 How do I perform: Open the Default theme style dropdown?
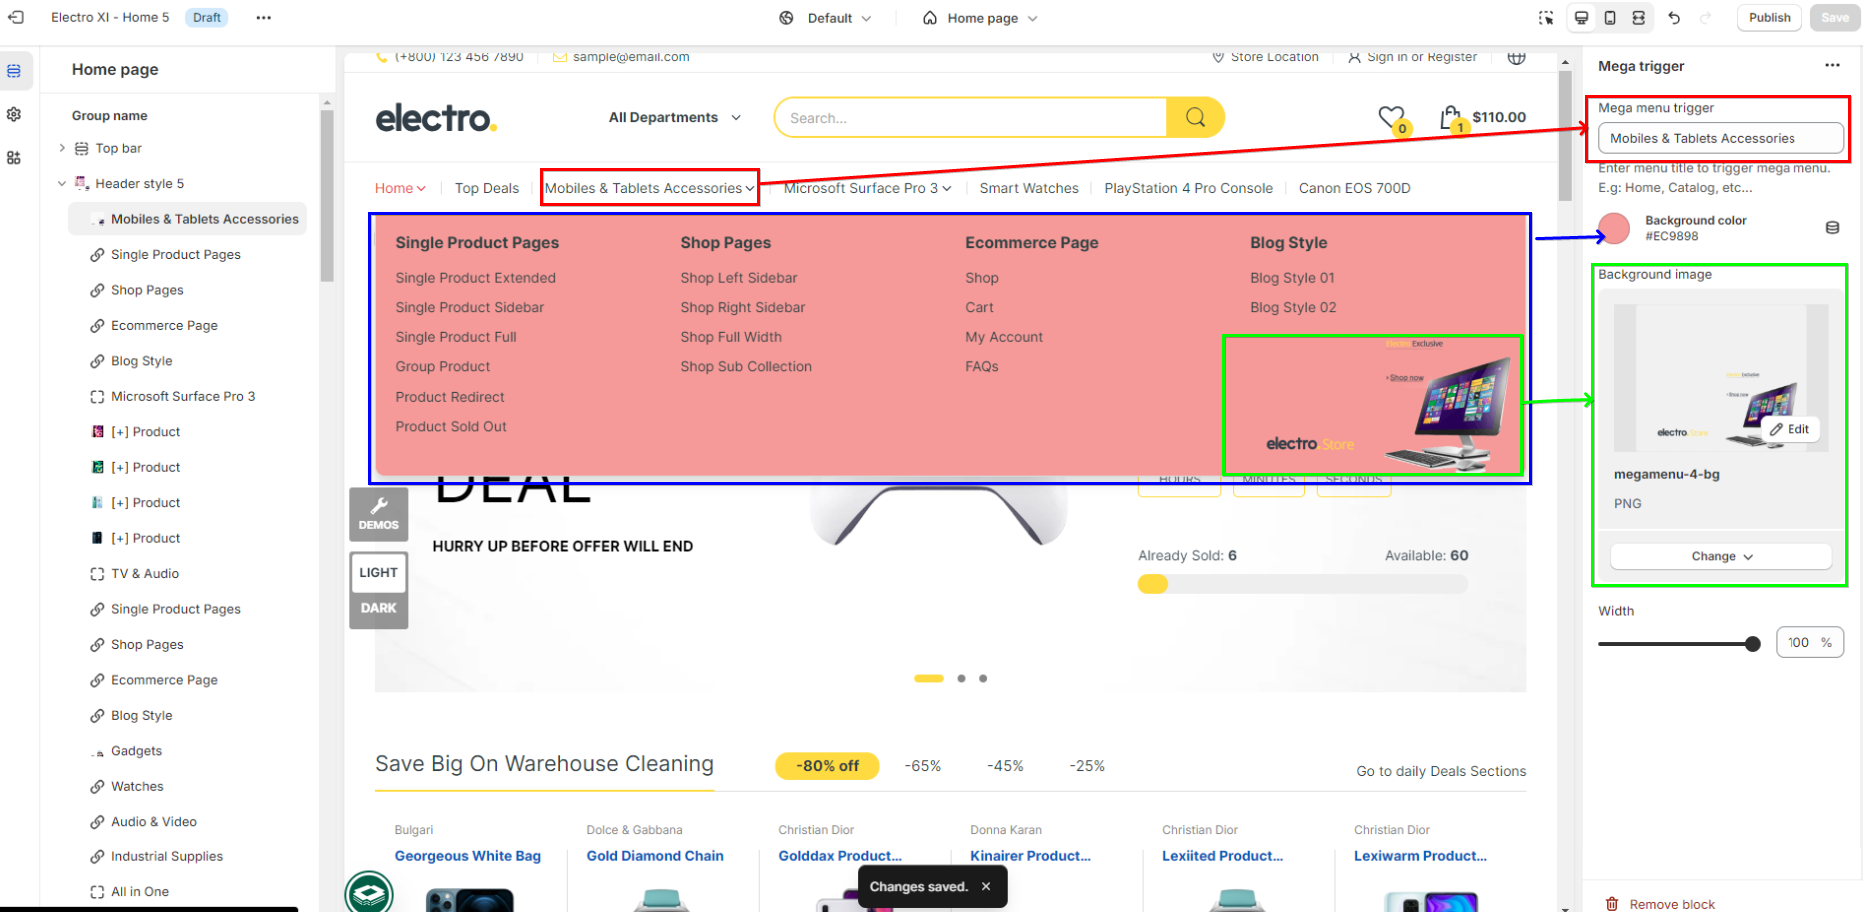pyautogui.click(x=825, y=18)
